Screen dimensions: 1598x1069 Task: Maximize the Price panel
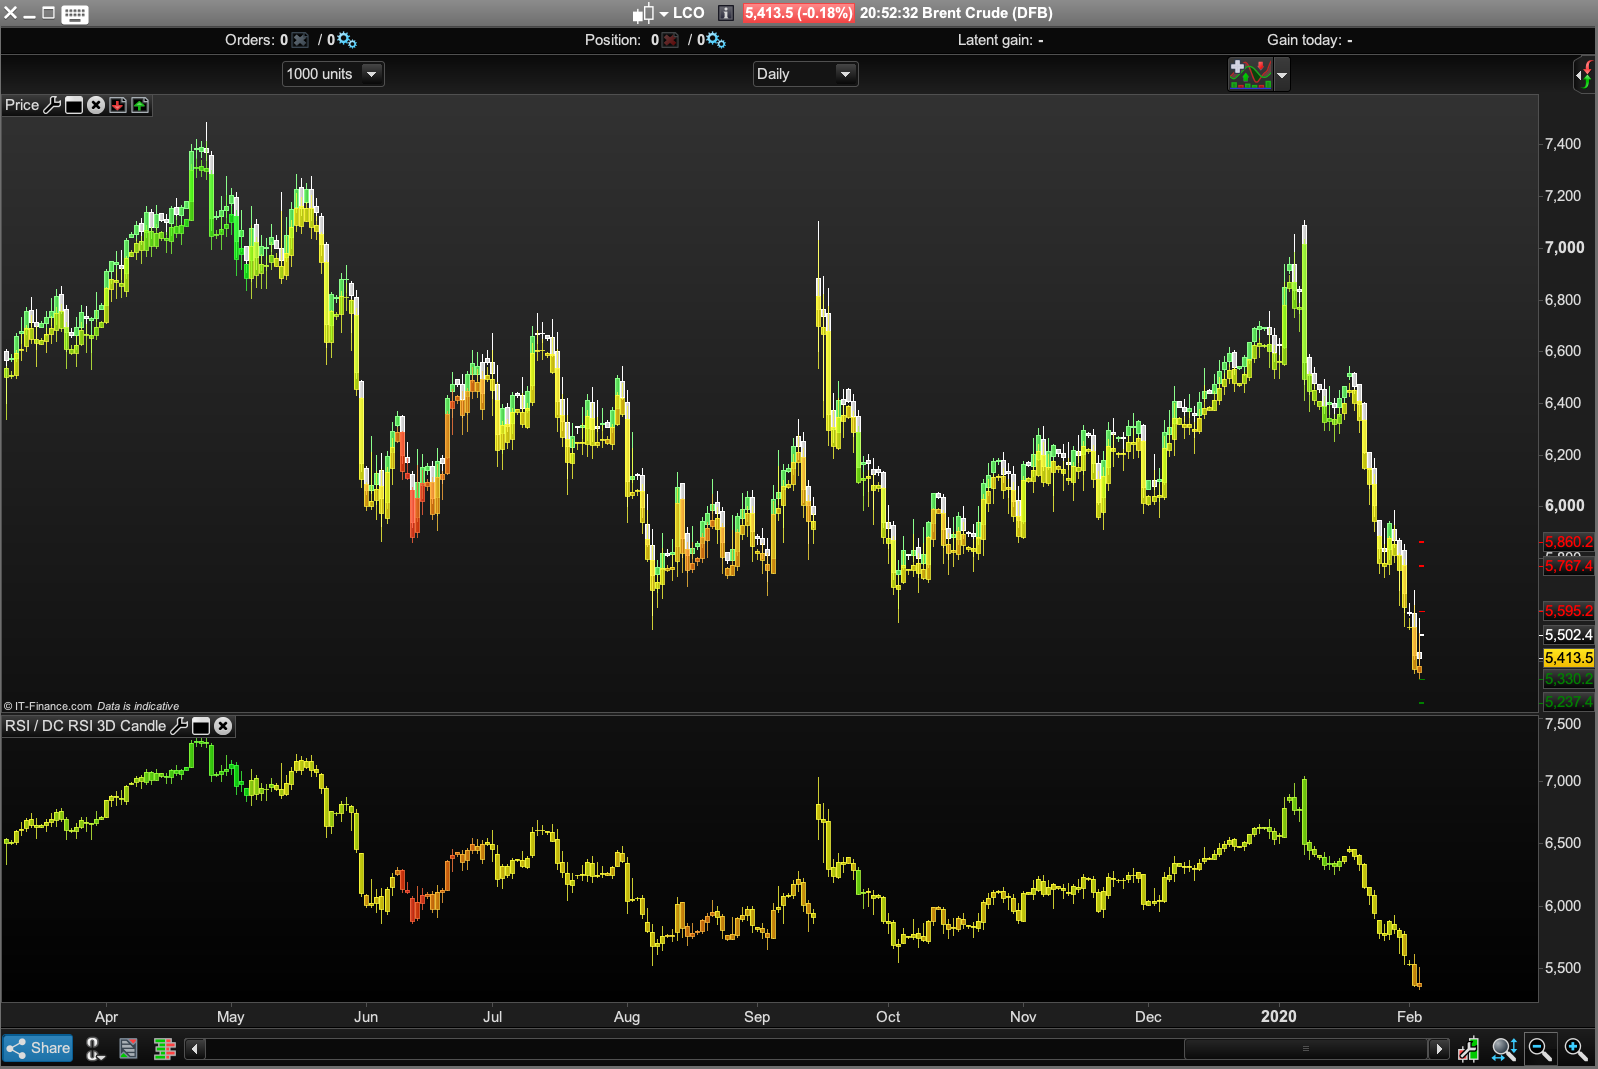pyautogui.click(x=74, y=105)
